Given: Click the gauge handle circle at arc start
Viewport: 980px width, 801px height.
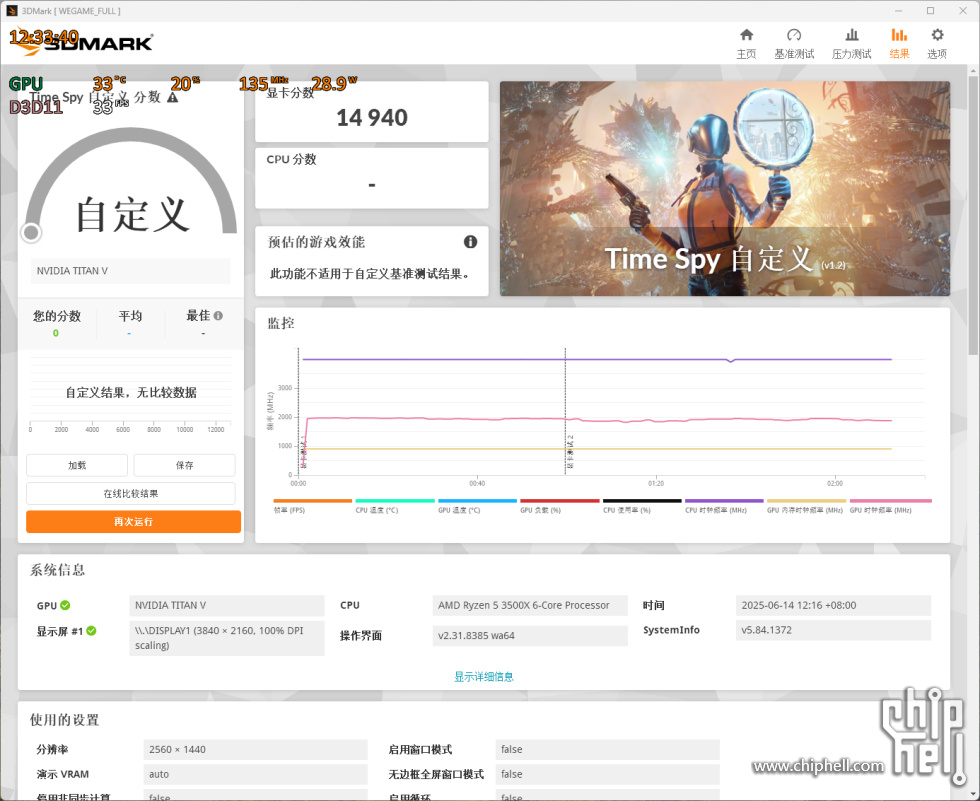Looking at the screenshot, I should click(31, 233).
